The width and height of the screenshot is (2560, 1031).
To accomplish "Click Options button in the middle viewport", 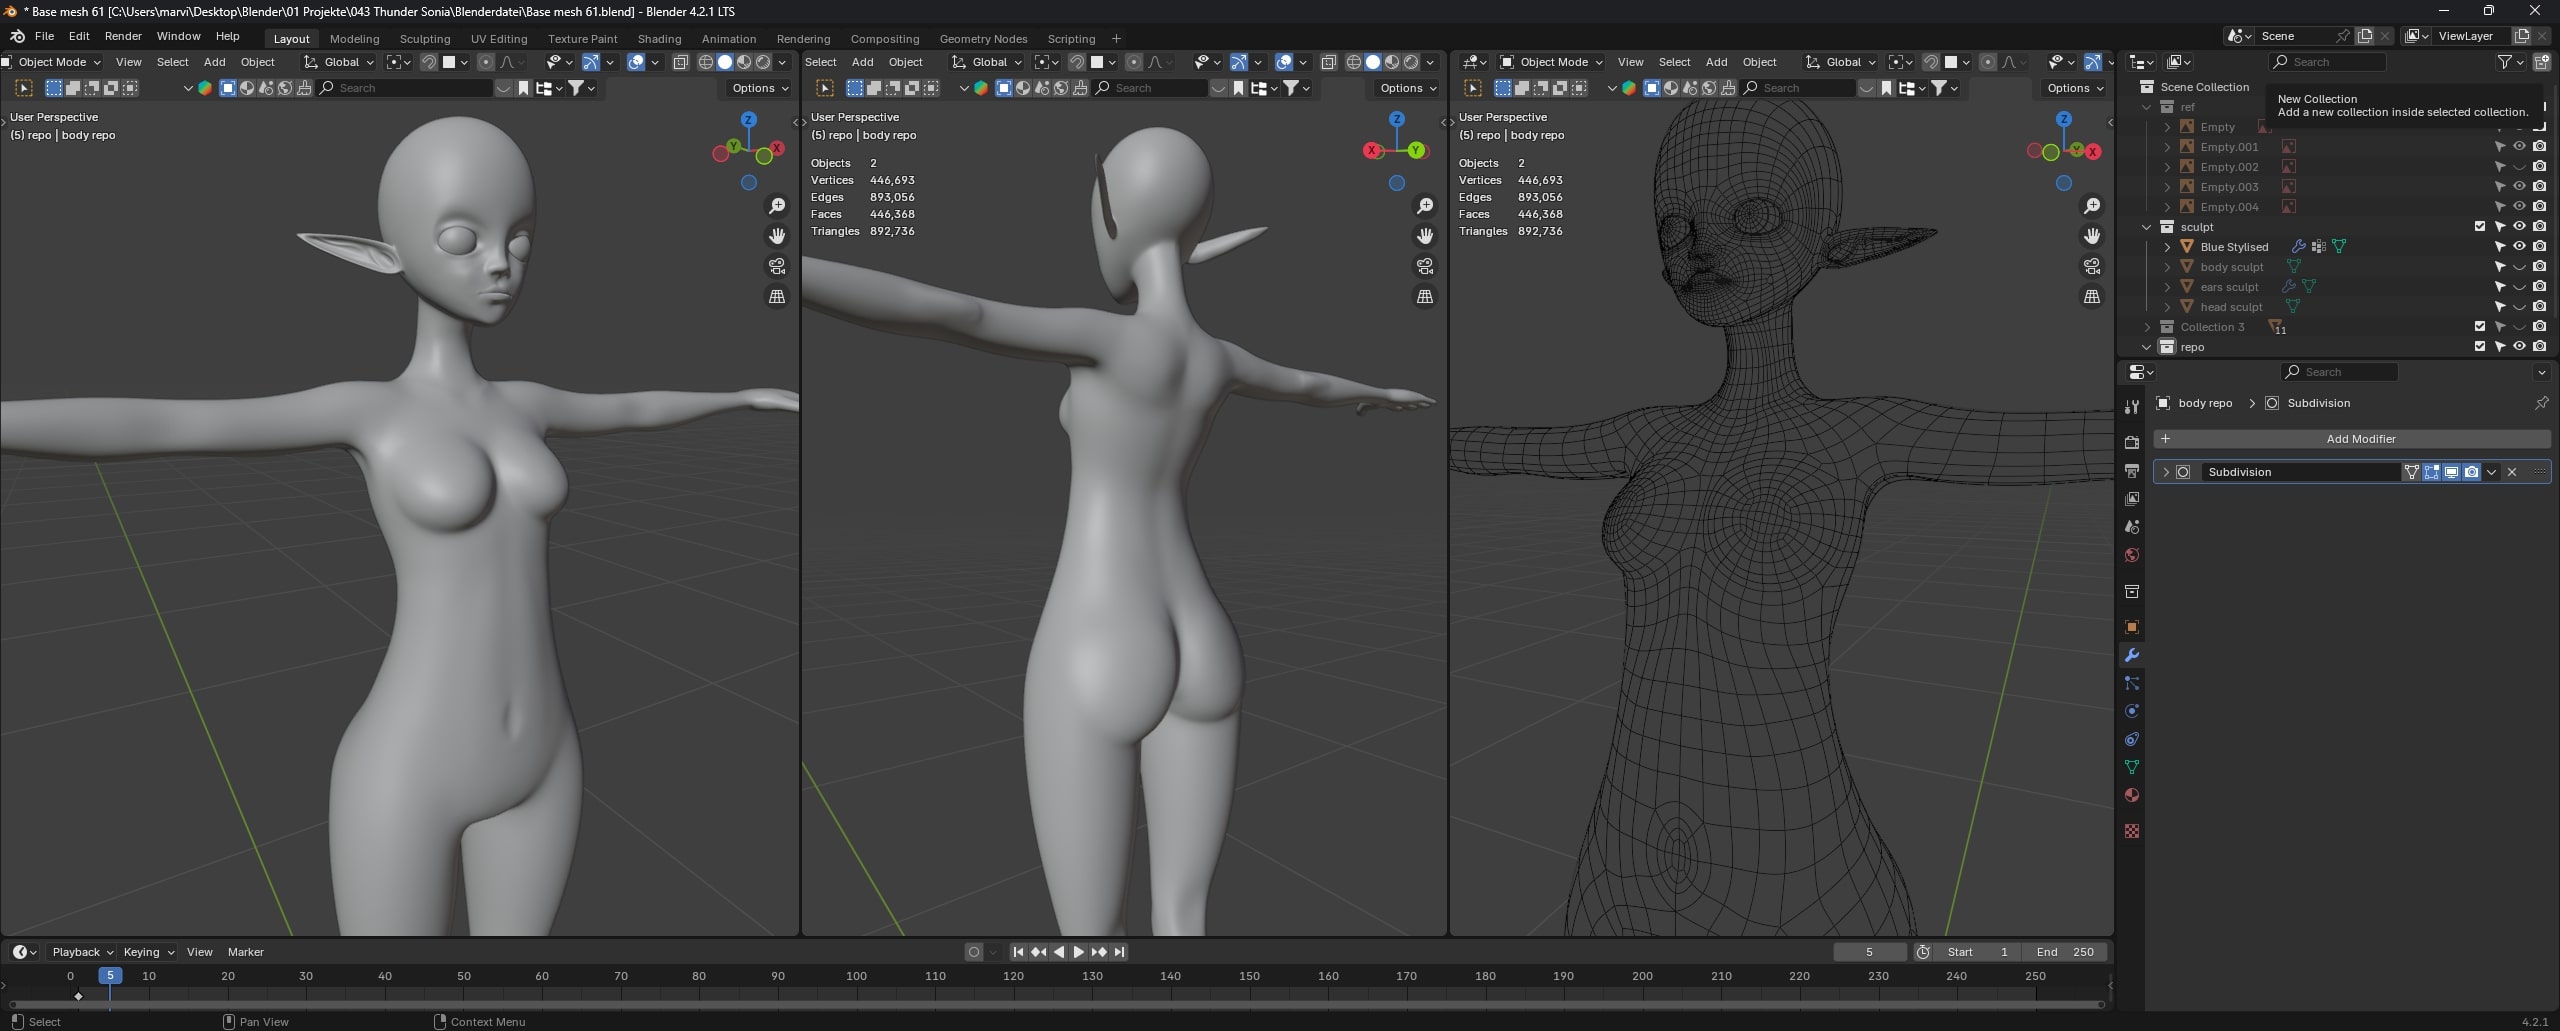I will [x=1407, y=88].
